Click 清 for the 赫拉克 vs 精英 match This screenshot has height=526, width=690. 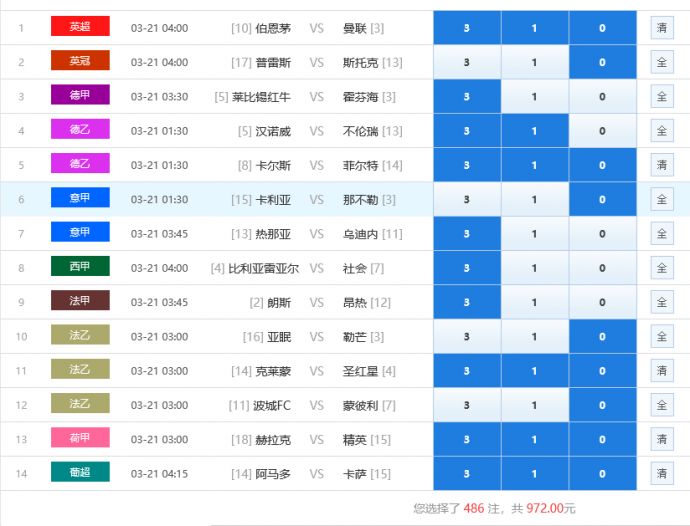point(661,439)
